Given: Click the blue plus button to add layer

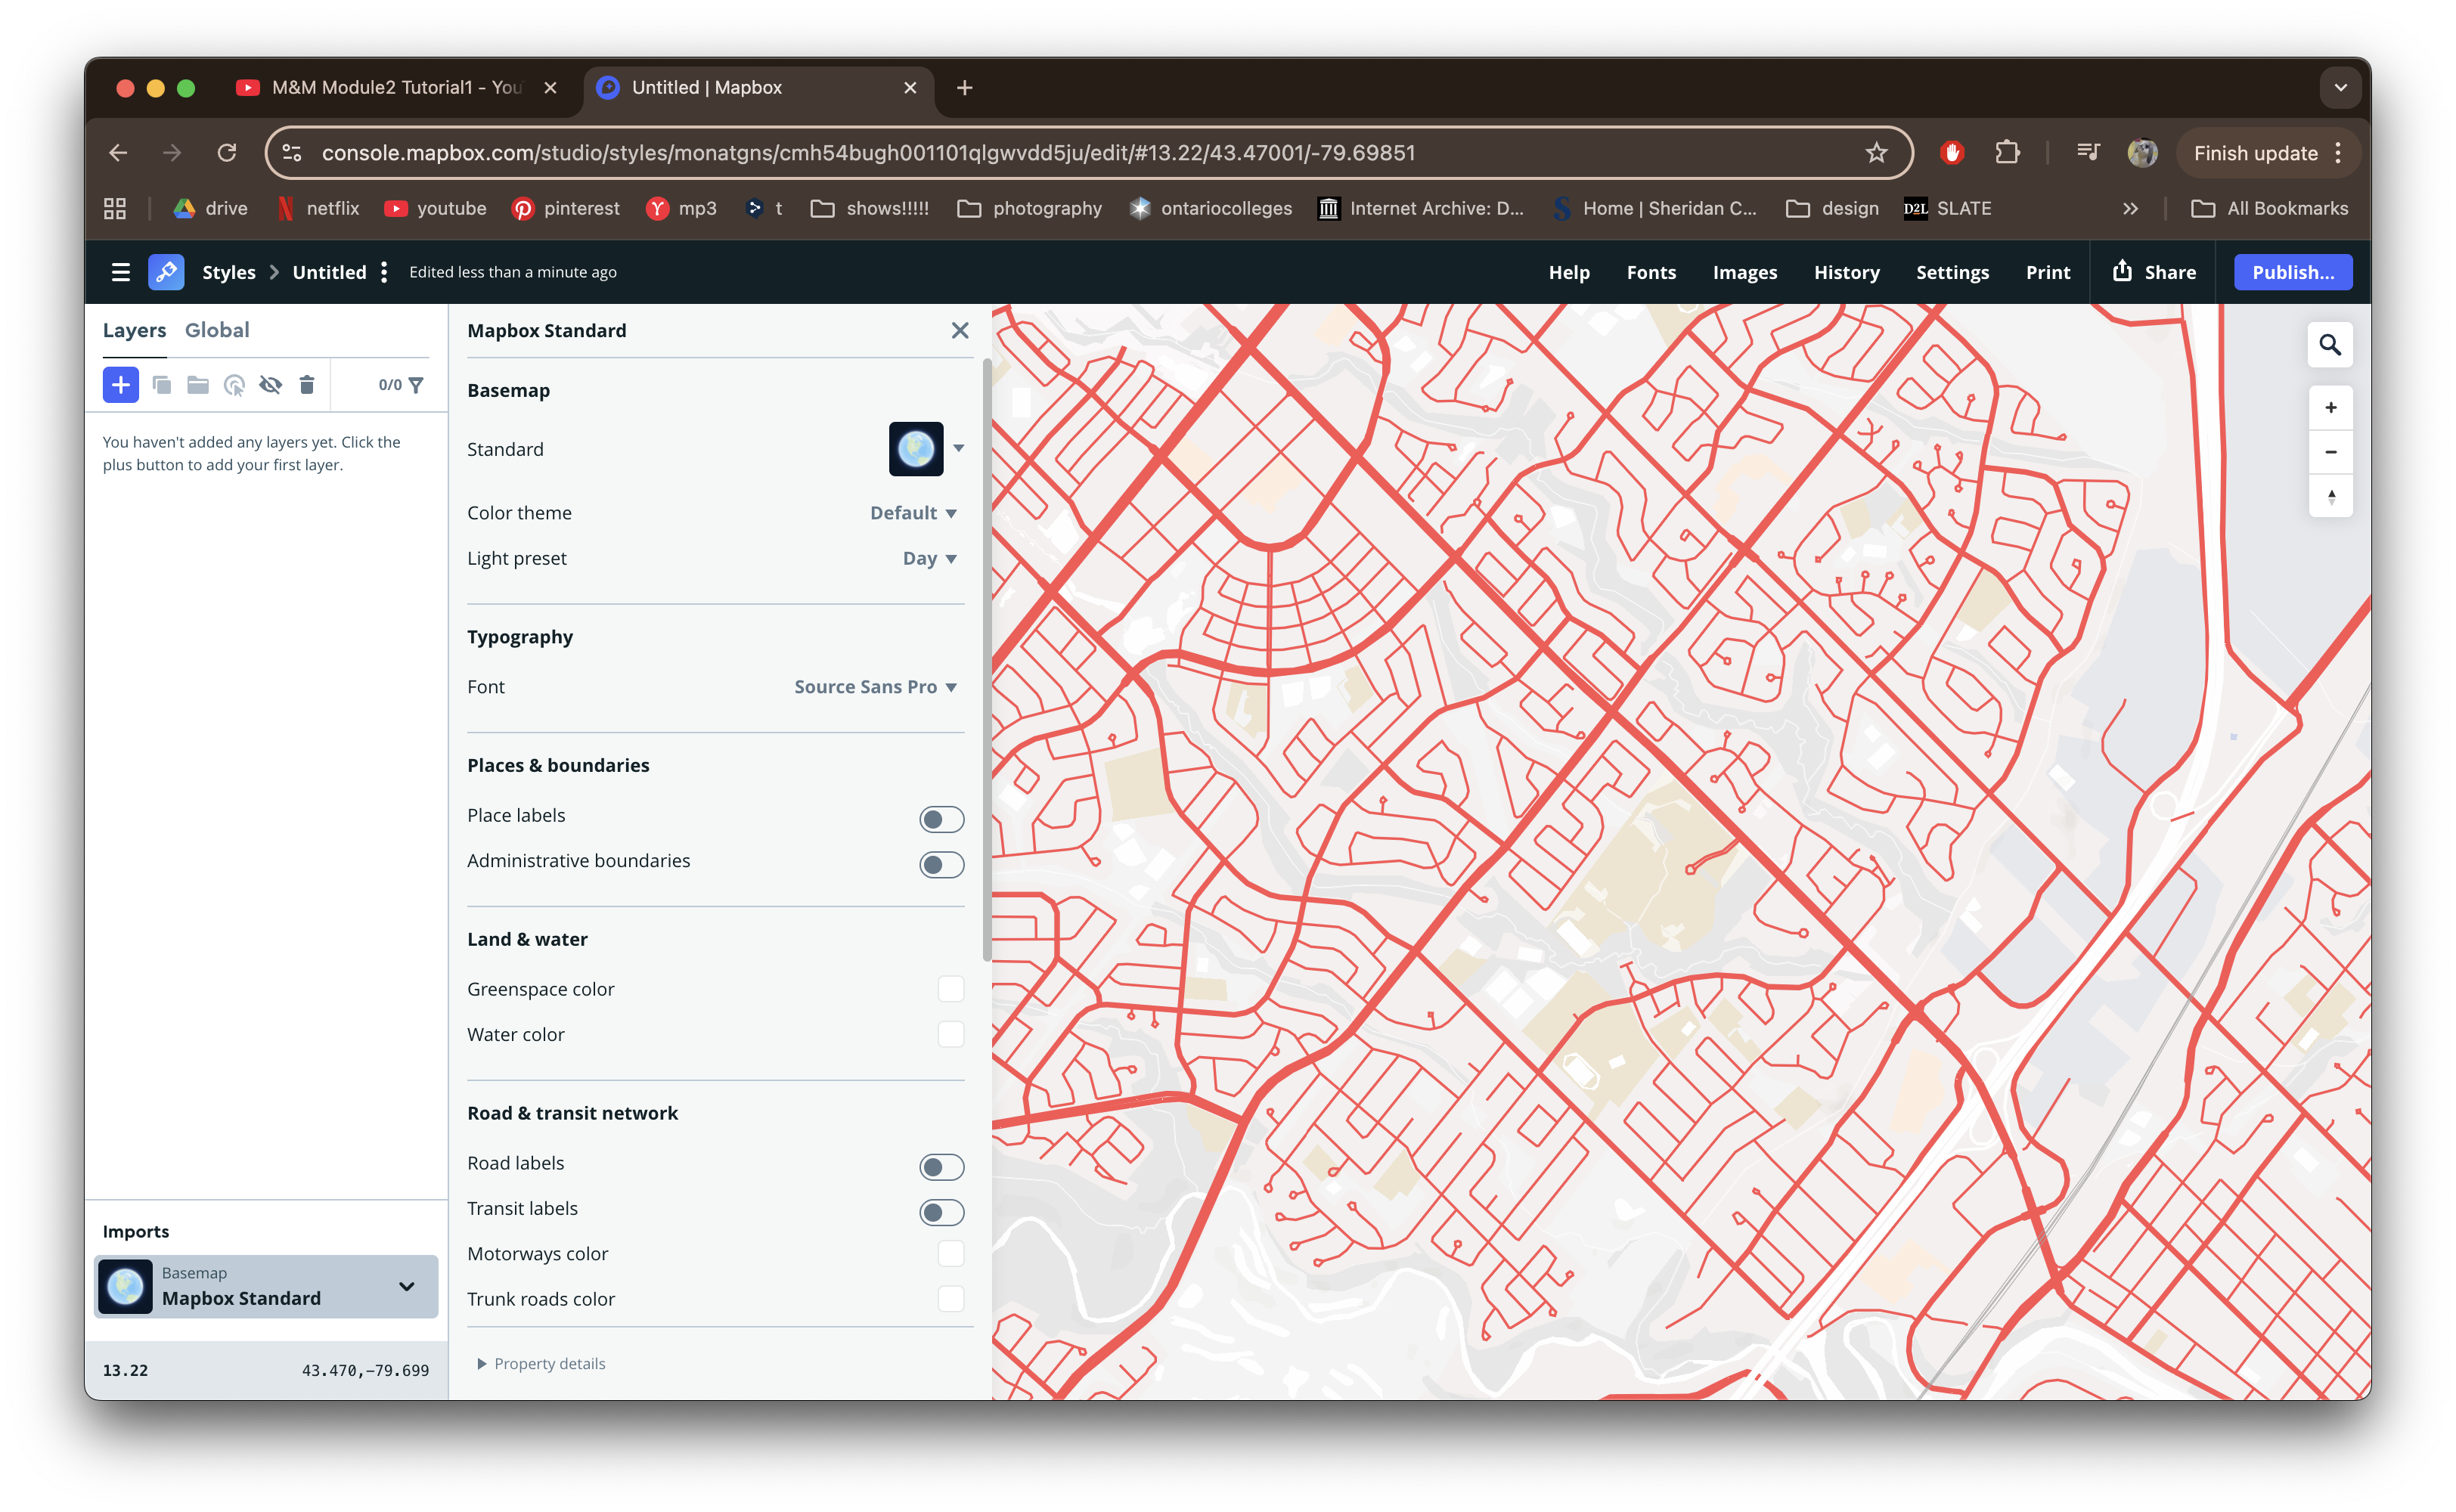Looking at the screenshot, I should [121, 385].
